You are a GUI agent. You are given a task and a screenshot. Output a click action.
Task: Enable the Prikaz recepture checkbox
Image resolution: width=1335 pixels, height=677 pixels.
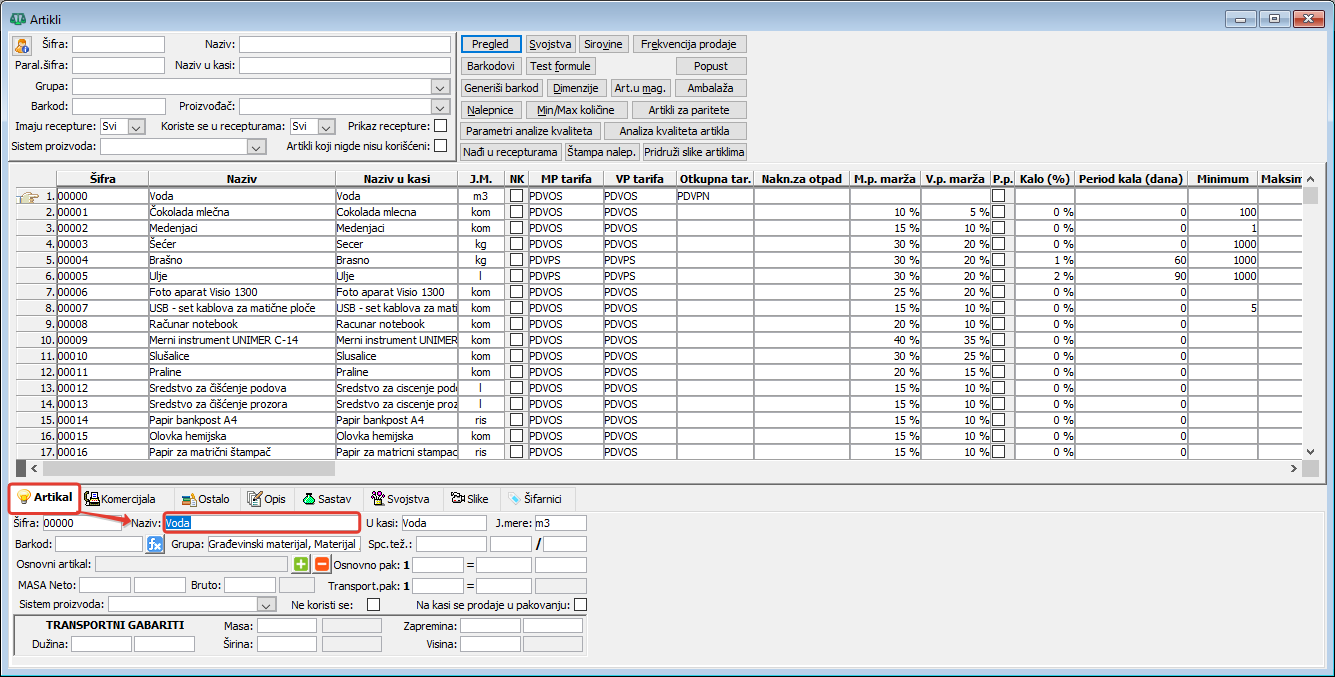pos(440,126)
